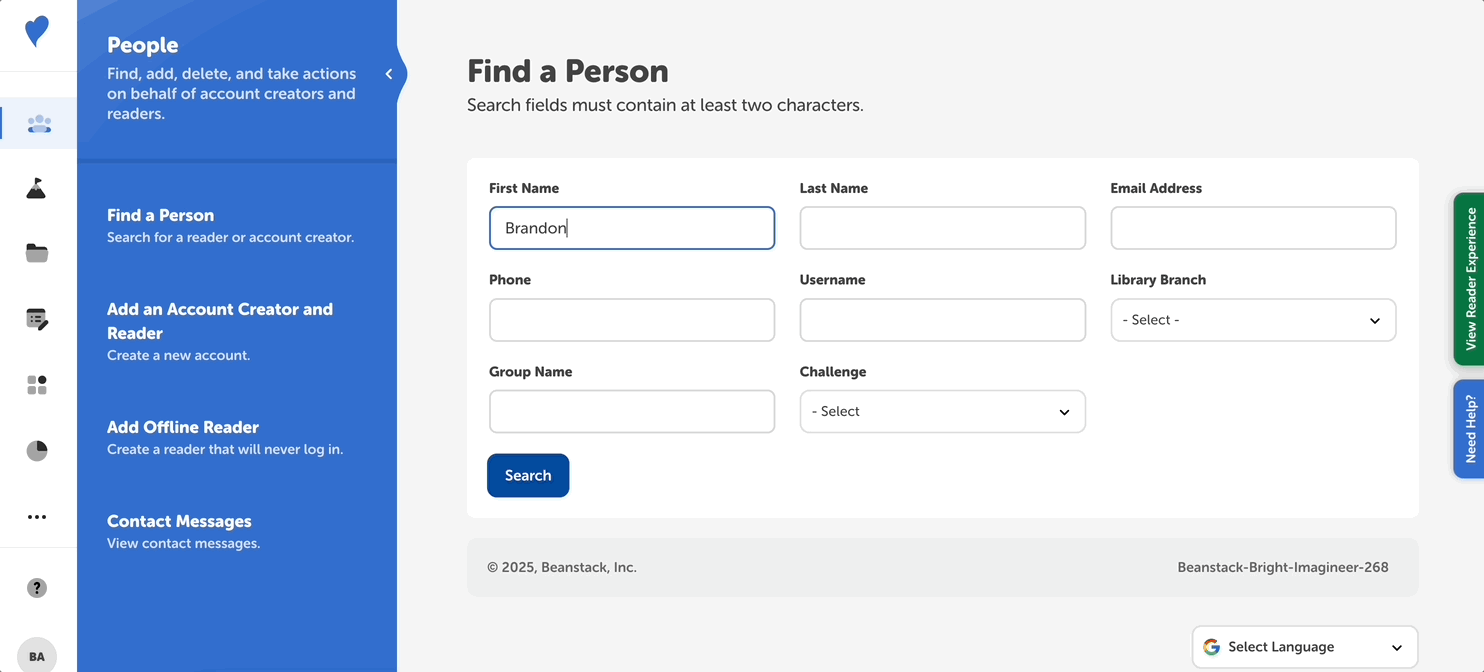Viewport: 1484px width, 672px height.
Task: Focus the Last Name input field
Action: coord(942,228)
